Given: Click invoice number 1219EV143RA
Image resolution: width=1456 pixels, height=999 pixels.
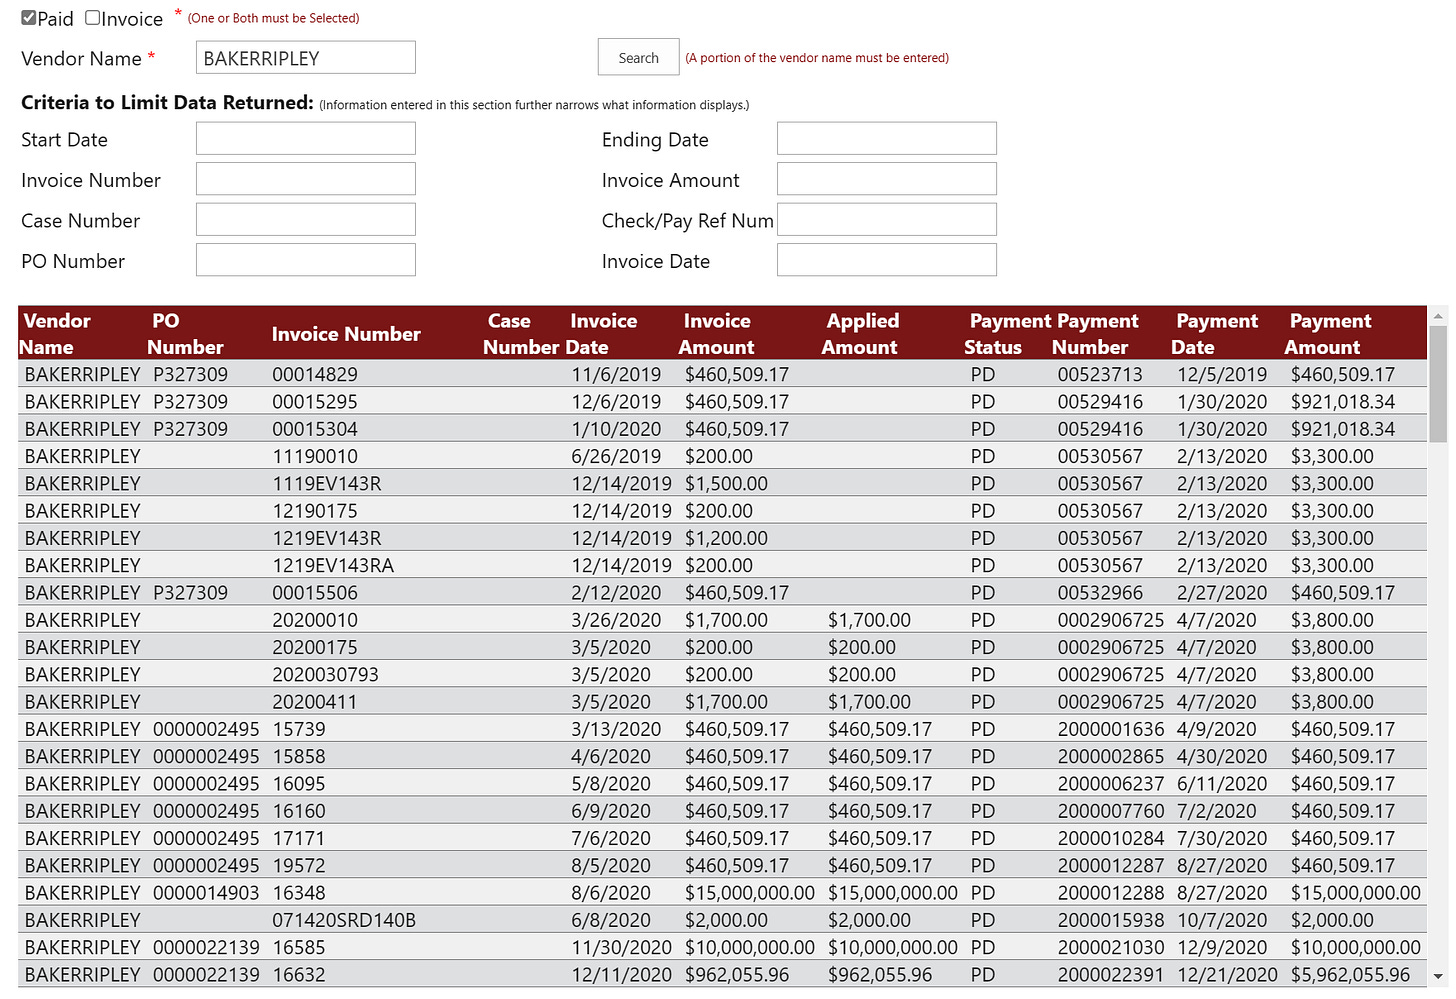Looking at the screenshot, I should [333, 566].
